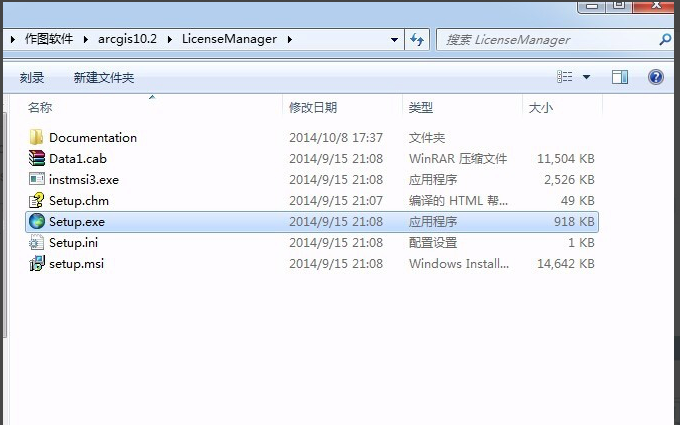Click the 49 KB size cell
The image size is (680, 425).
tap(578, 201)
